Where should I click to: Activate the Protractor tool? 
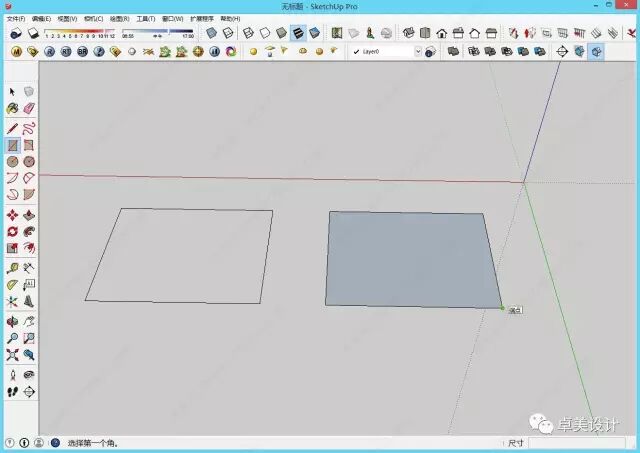point(12,284)
